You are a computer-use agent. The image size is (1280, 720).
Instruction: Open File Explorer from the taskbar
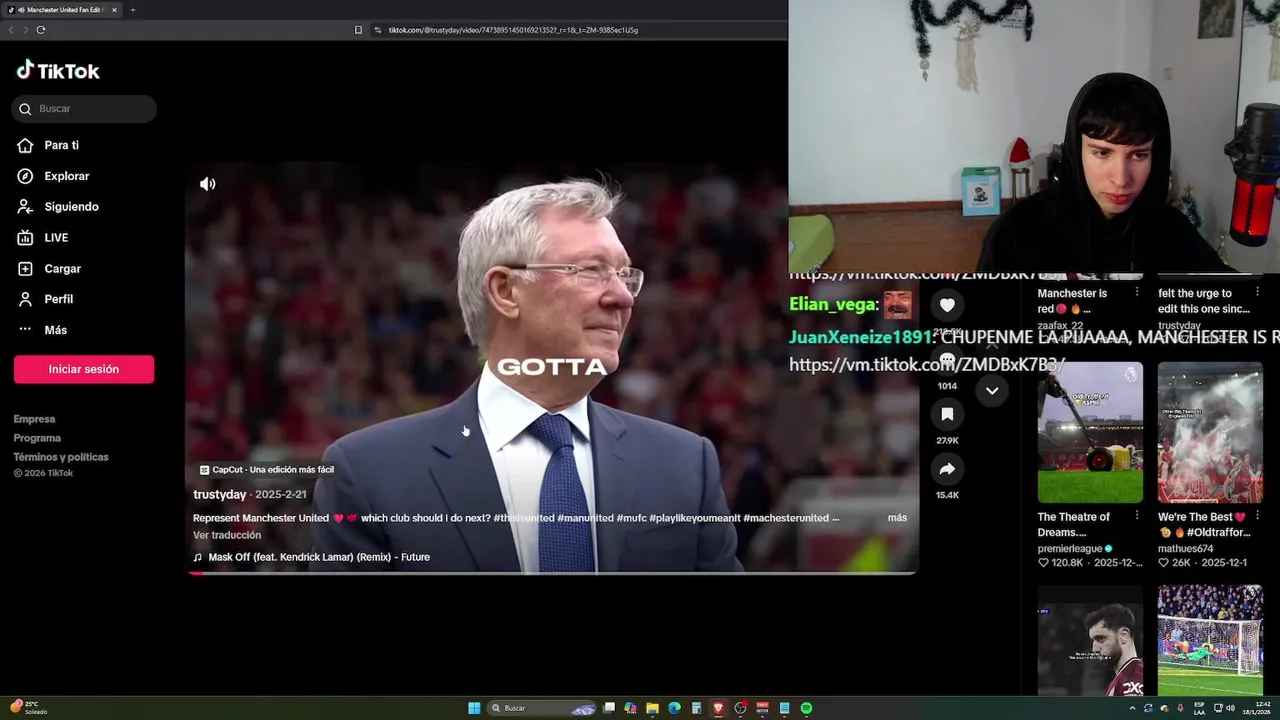click(652, 708)
